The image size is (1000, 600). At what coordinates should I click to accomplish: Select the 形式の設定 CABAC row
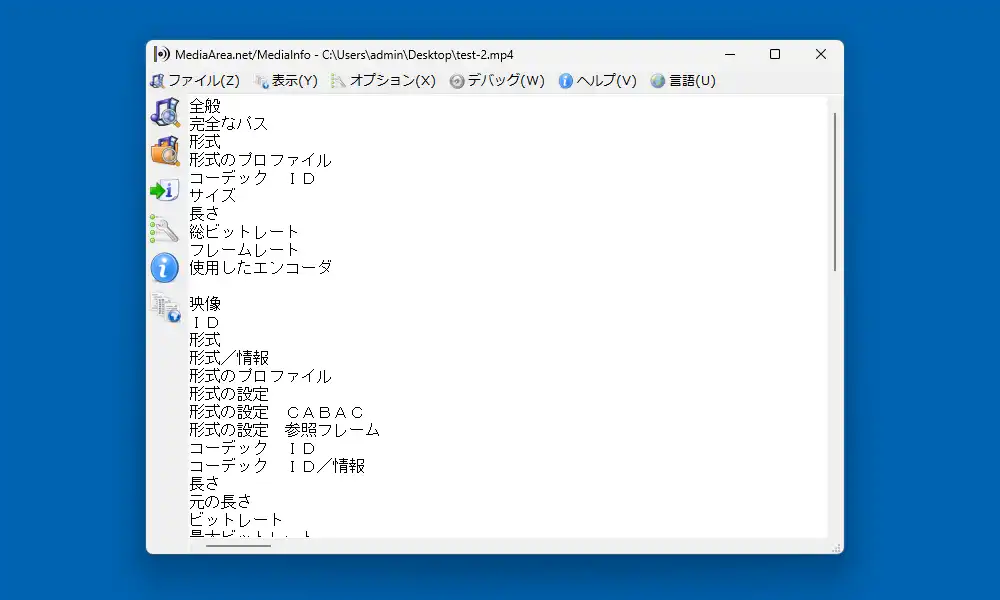[276, 412]
